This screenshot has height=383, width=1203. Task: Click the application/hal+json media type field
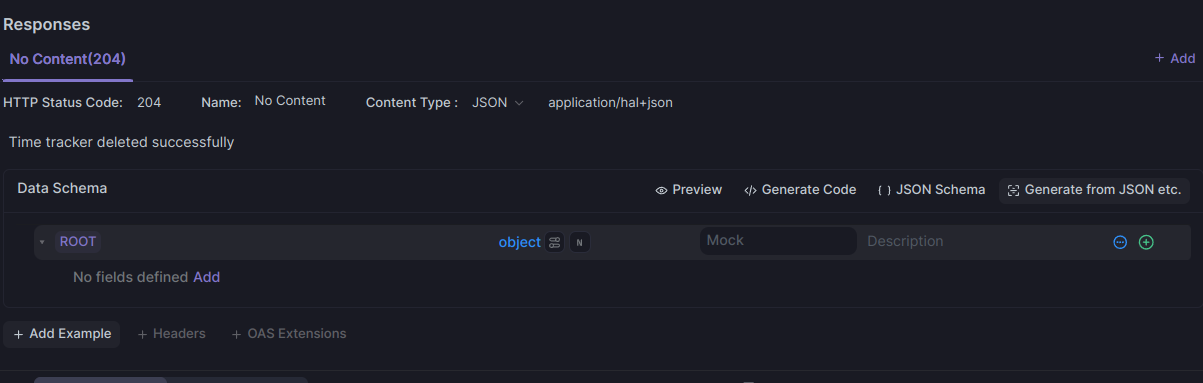(x=610, y=102)
